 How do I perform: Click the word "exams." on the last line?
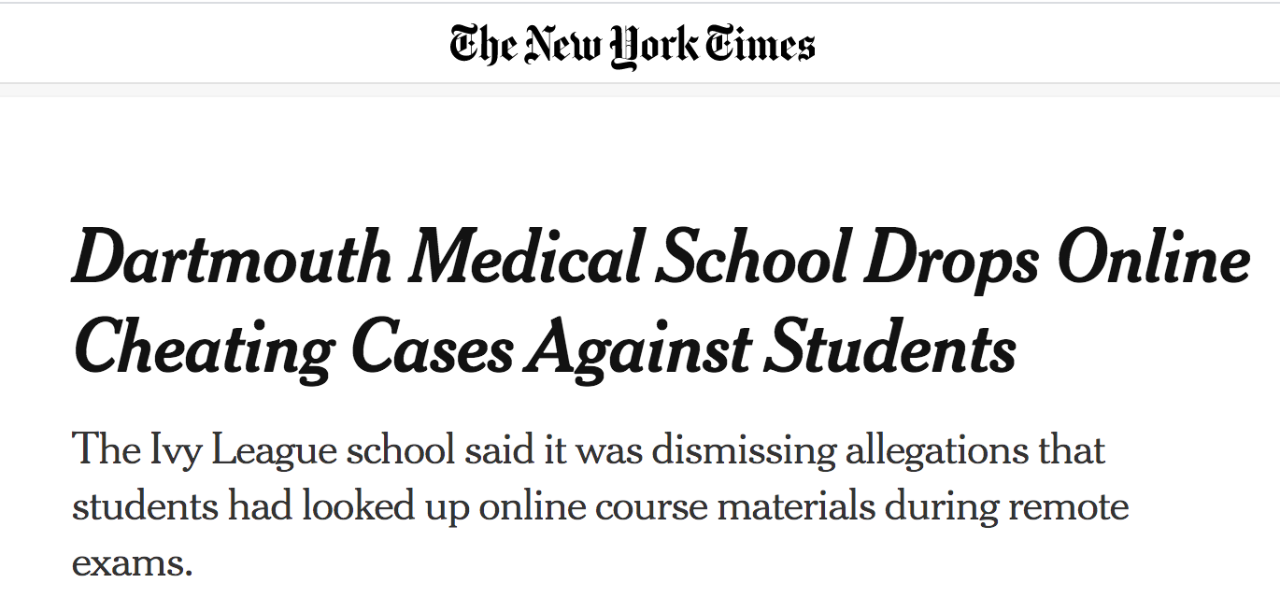pos(131,563)
